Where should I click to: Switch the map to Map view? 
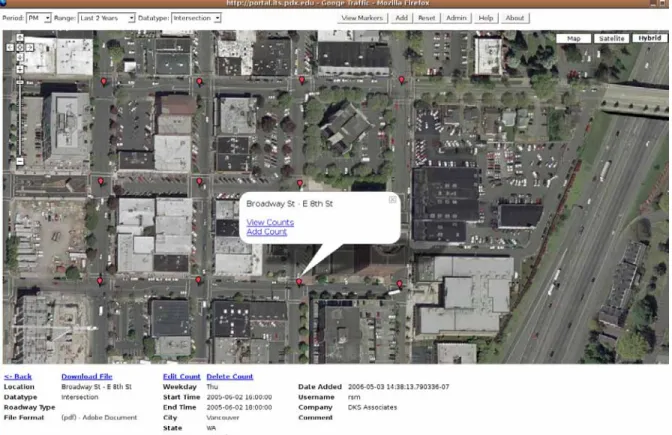[x=573, y=39]
